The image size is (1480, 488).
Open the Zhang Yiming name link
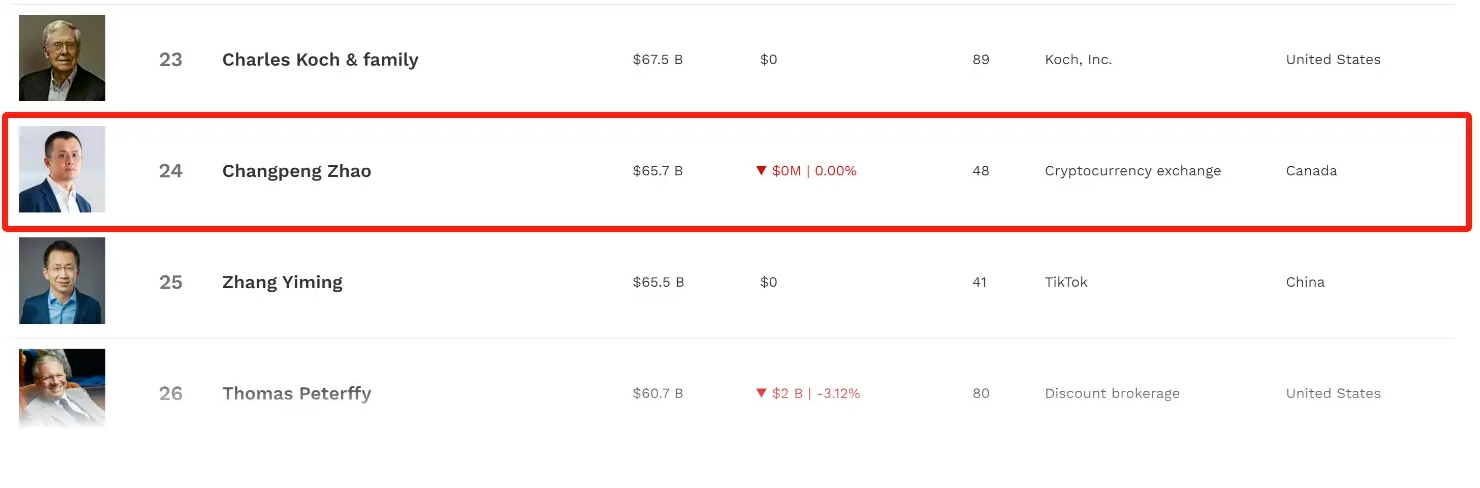pyautogui.click(x=282, y=282)
